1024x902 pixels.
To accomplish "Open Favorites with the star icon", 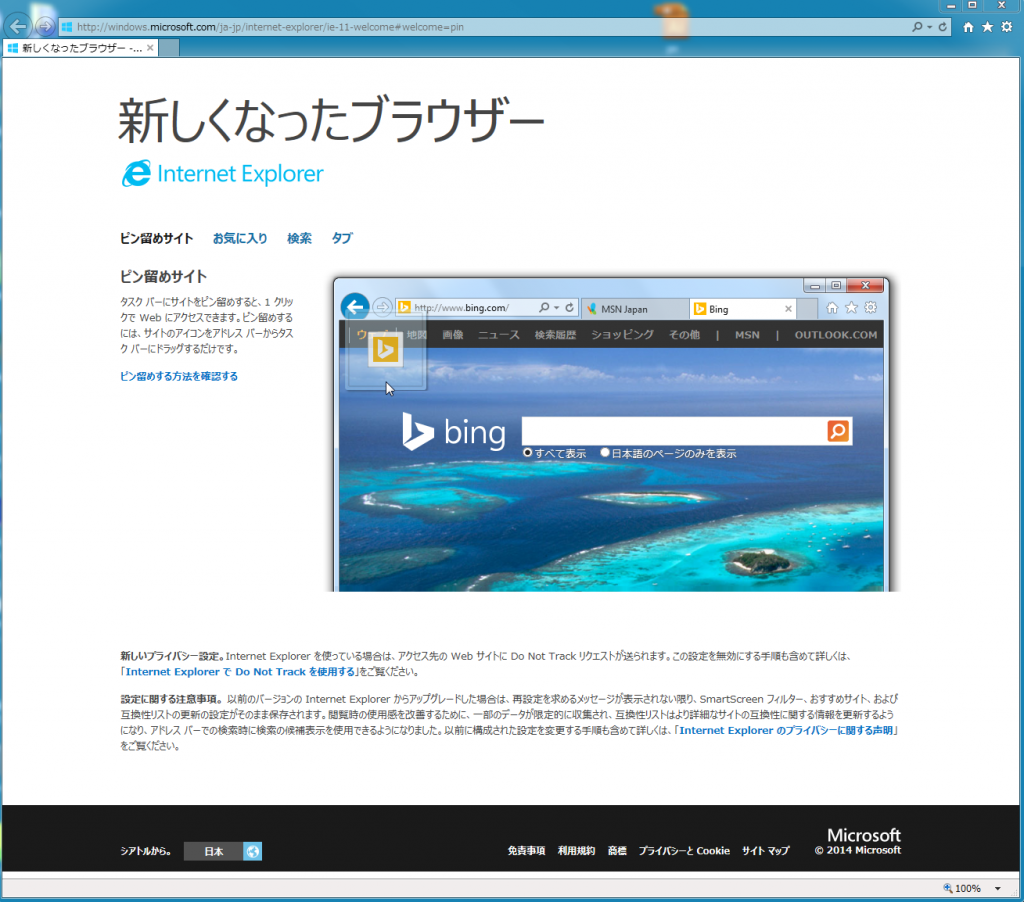I will point(987,27).
